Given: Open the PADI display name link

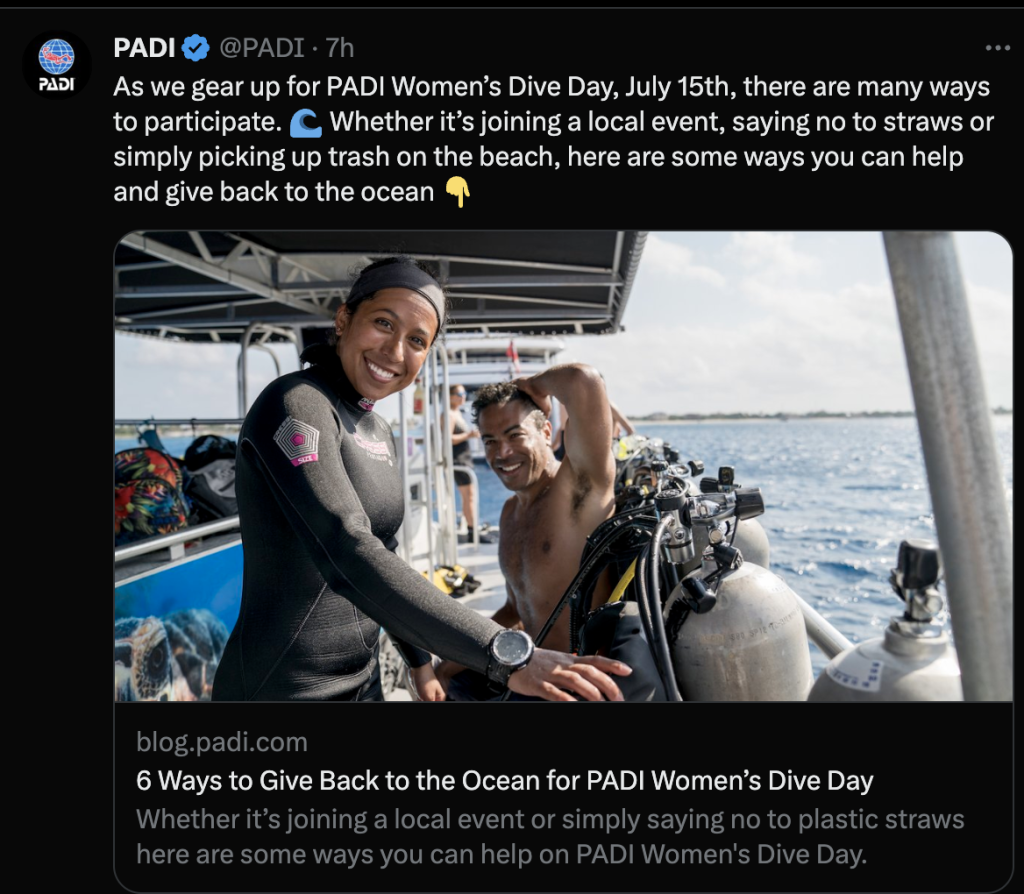Looking at the screenshot, I should click(x=144, y=48).
